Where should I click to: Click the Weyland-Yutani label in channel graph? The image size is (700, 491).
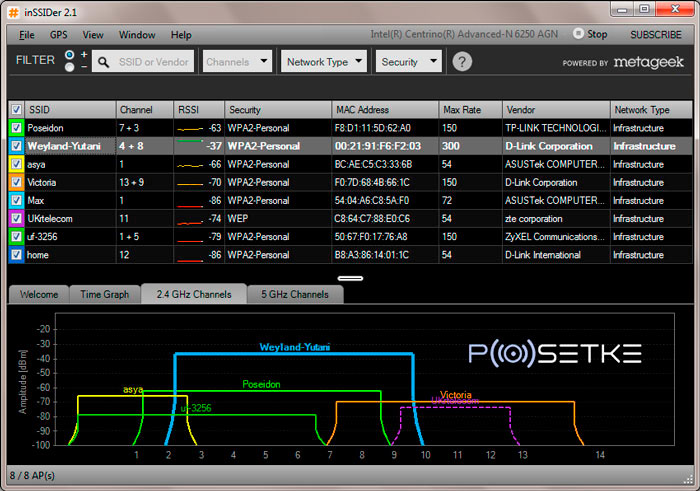[295, 347]
